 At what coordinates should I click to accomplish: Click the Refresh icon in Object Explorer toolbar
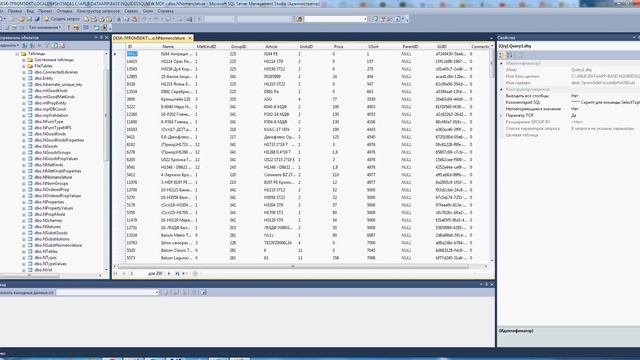pos(55,45)
